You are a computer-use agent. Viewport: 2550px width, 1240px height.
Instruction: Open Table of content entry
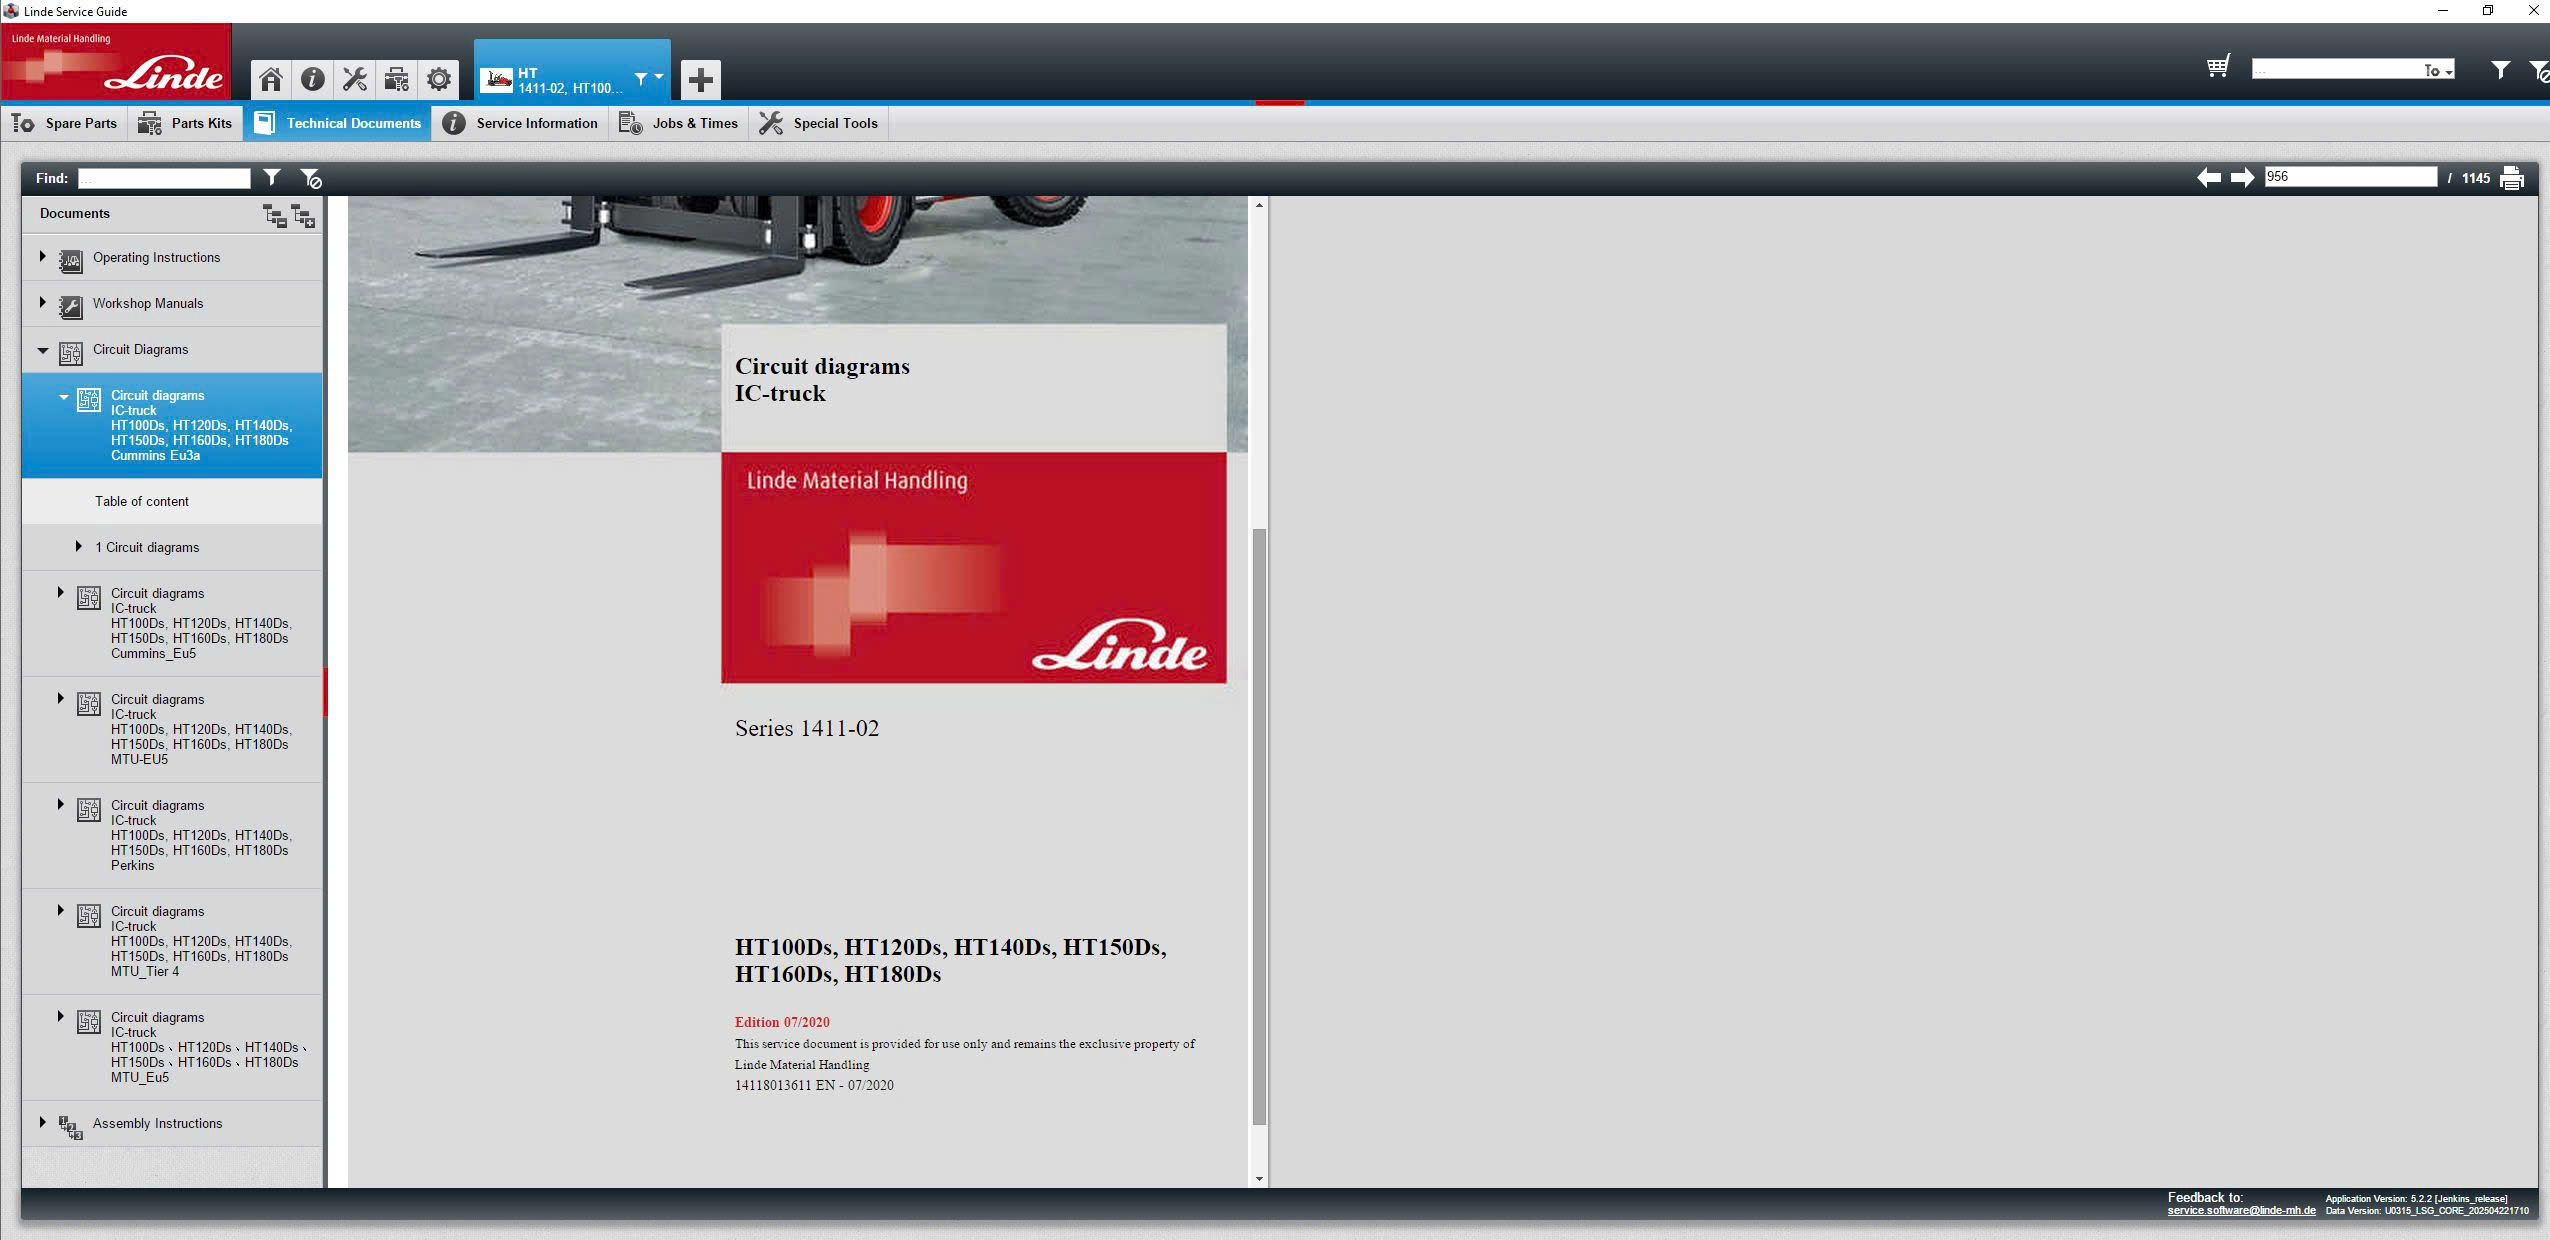(x=172, y=501)
